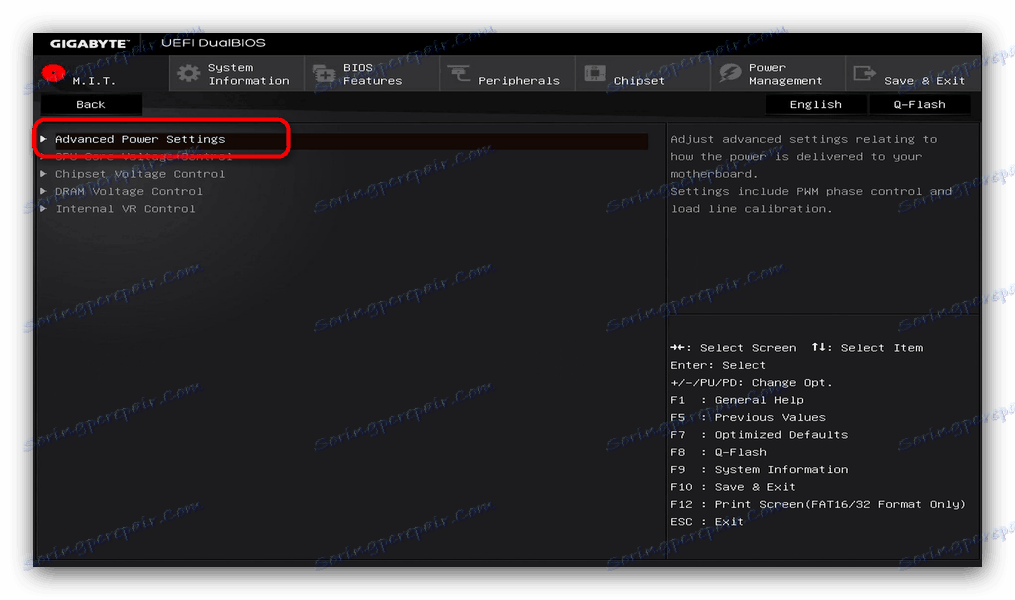Image resolution: width=1015 pixels, height=600 pixels.
Task: Select the Save & Exit tab
Action: (913, 73)
